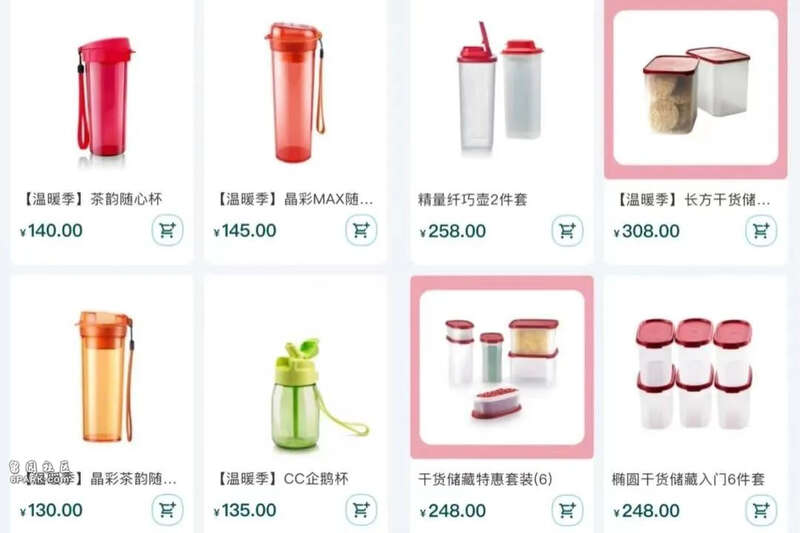Add 干货储藏特惠套装(6) to cart

pyautogui.click(x=567, y=510)
